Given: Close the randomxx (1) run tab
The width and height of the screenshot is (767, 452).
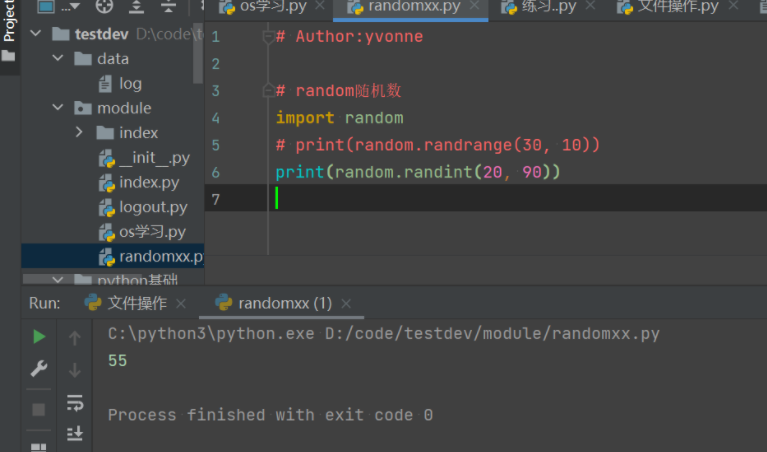Looking at the screenshot, I should pyautogui.click(x=347, y=303).
